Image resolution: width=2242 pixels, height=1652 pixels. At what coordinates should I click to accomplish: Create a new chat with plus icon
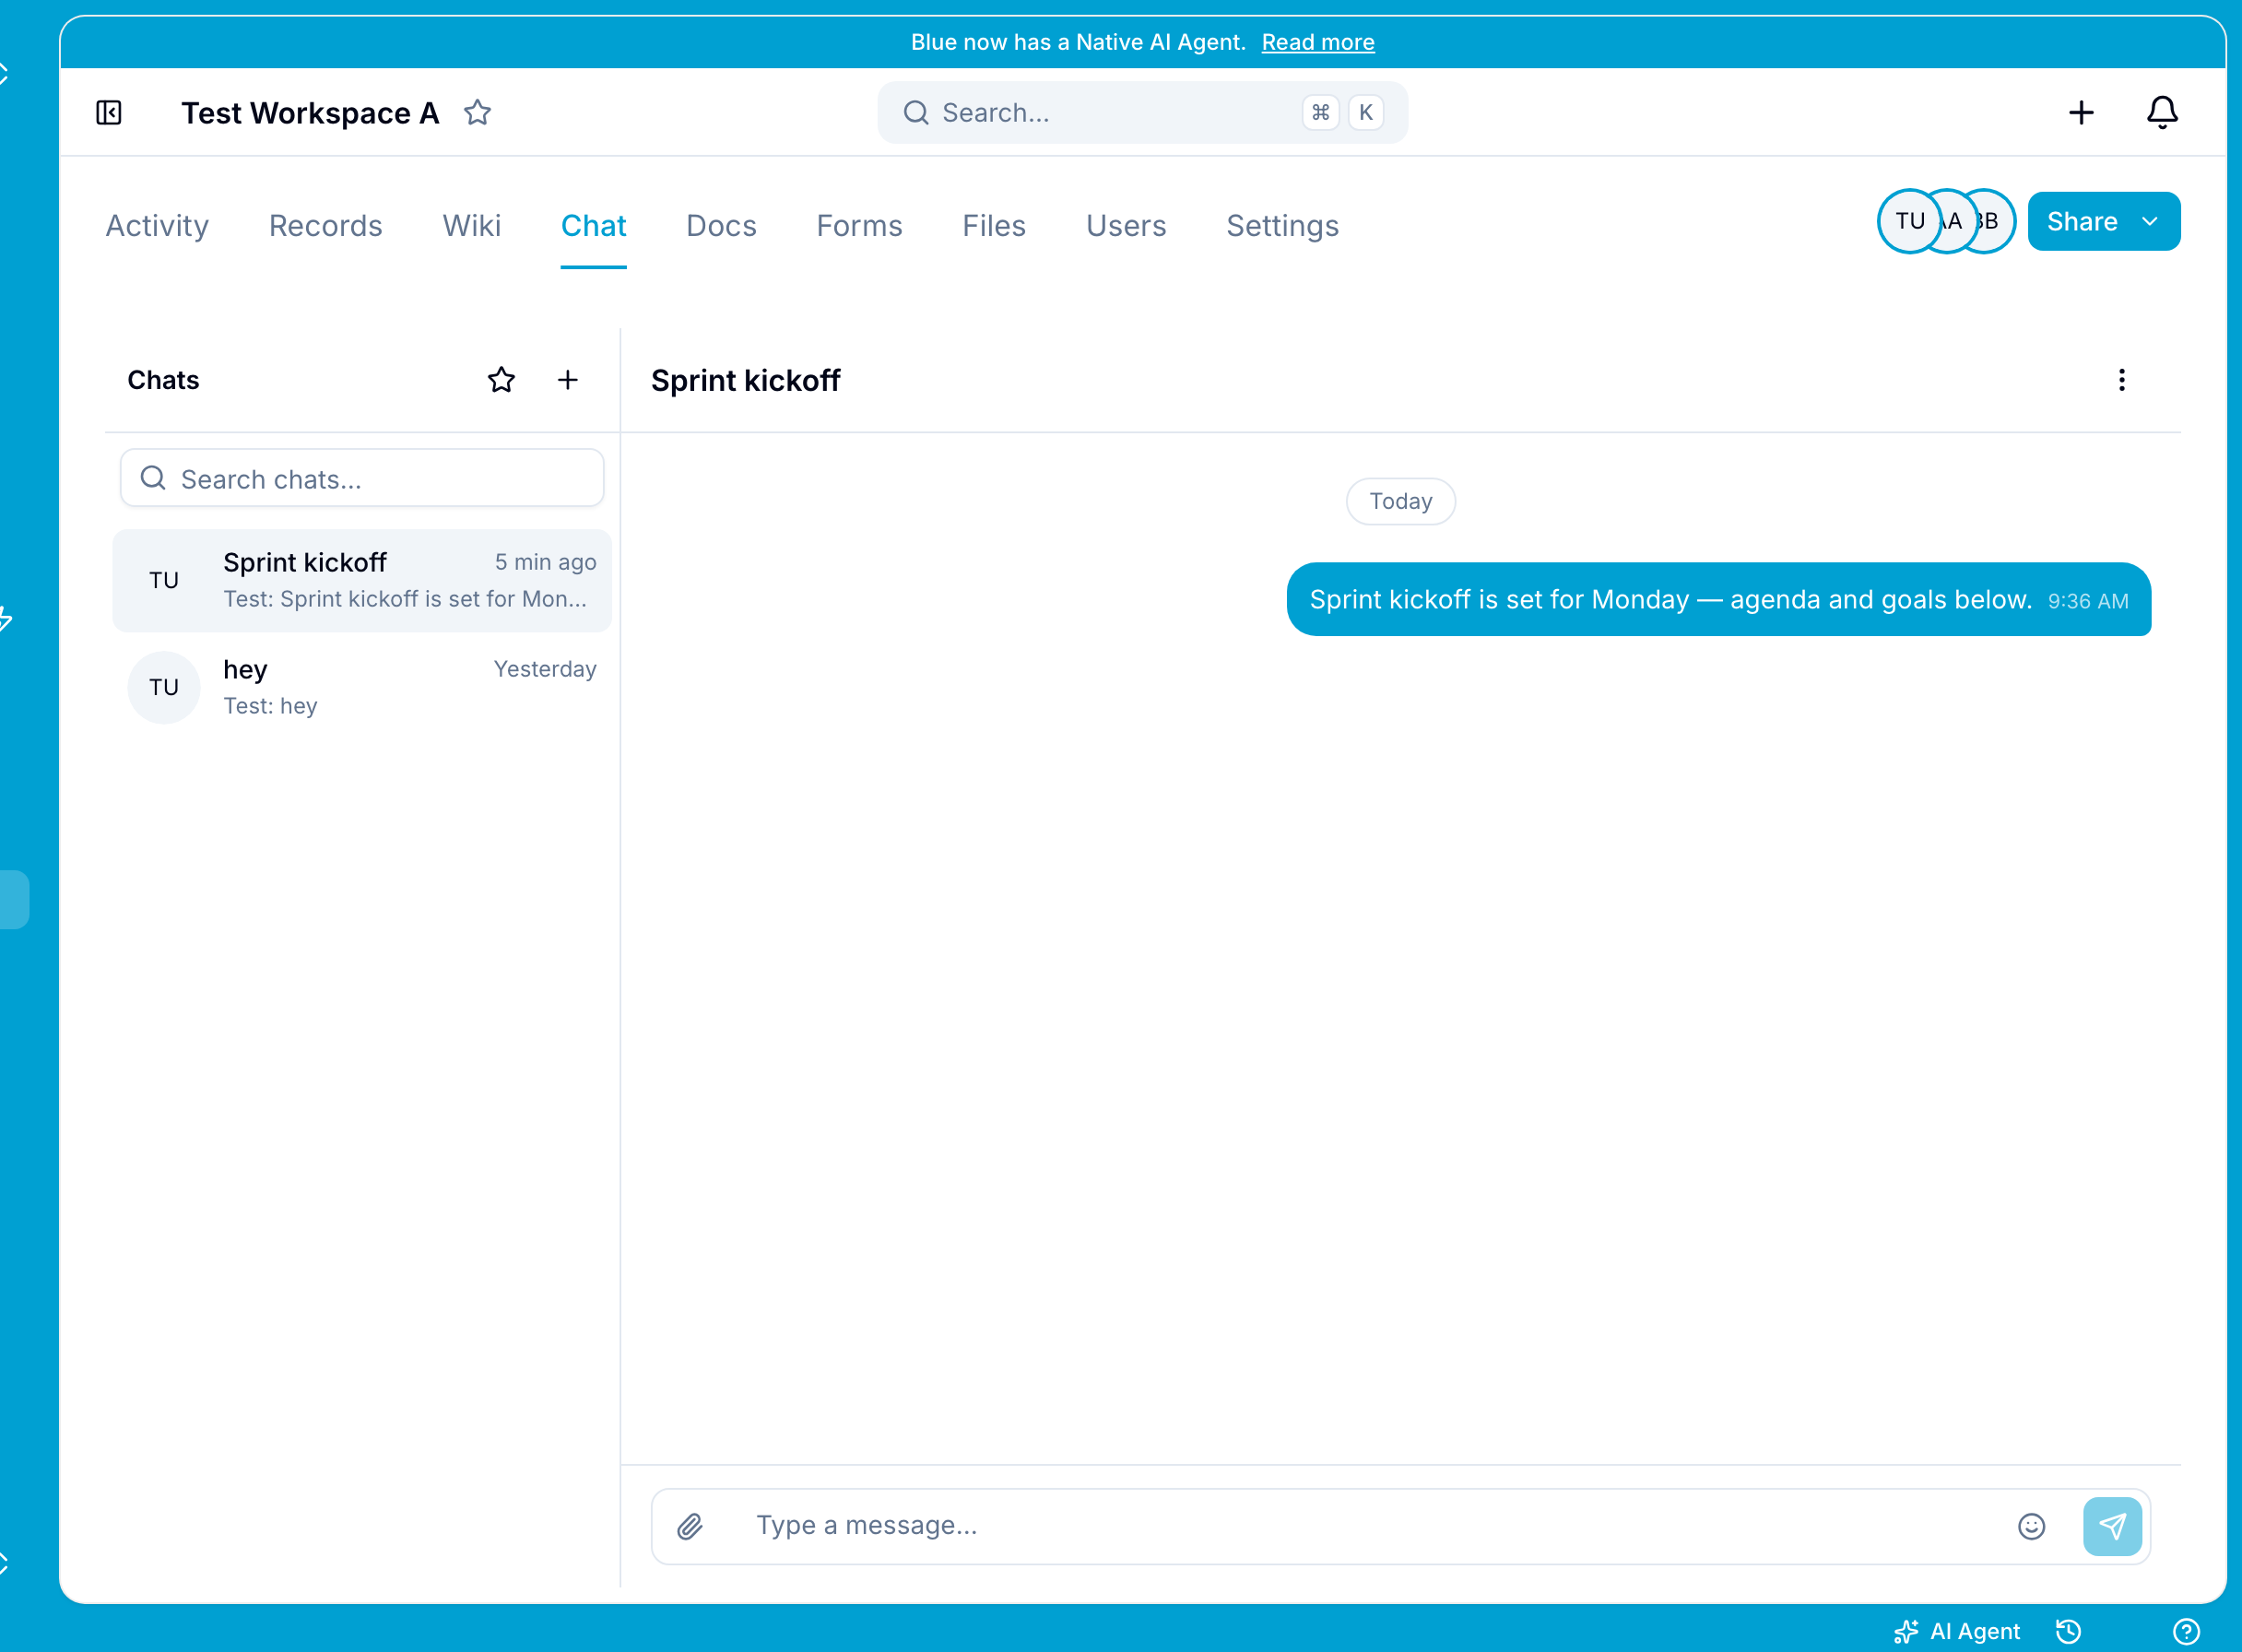click(x=567, y=380)
